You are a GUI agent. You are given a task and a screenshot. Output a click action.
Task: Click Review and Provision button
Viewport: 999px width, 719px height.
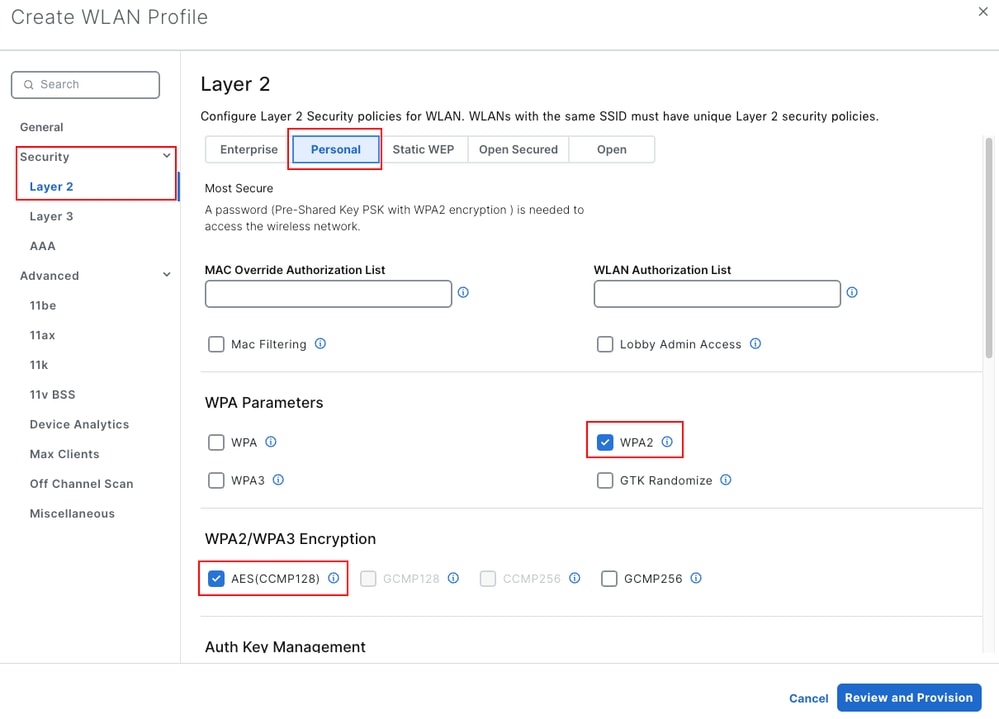pyautogui.click(x=909, y=698)
